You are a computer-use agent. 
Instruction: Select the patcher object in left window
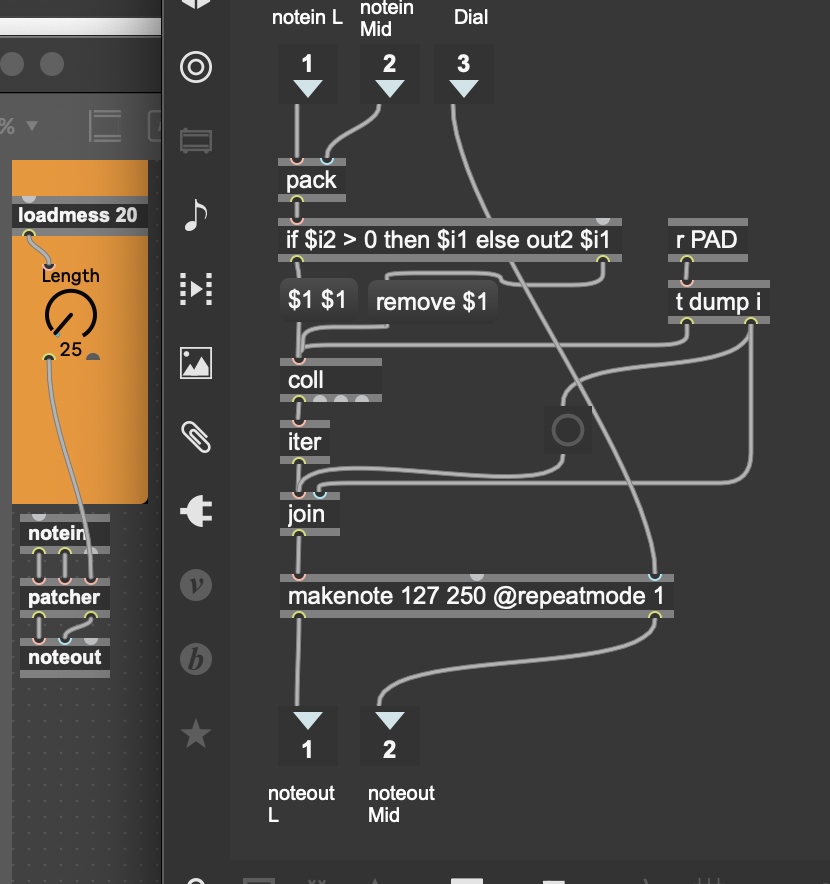65,598
